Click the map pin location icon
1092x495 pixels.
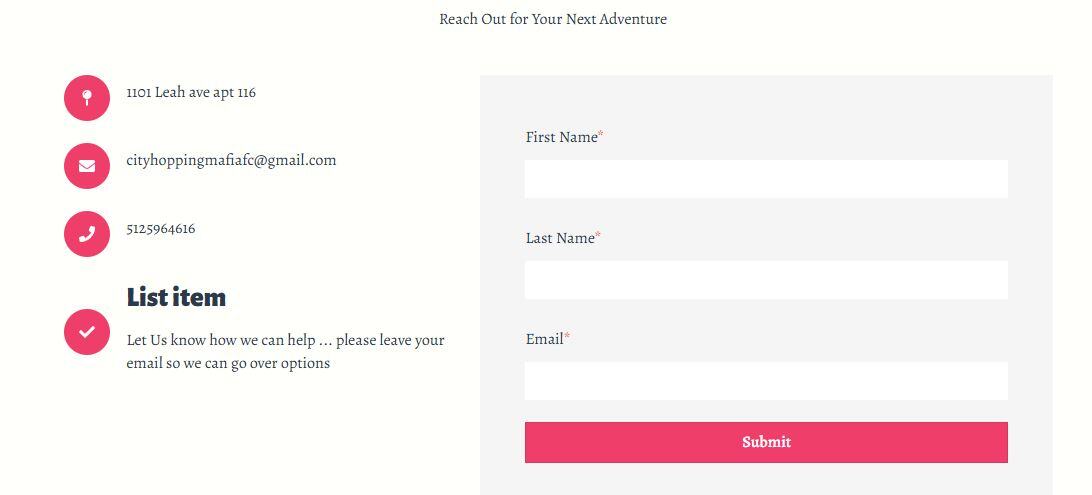(x=87, y=98)
